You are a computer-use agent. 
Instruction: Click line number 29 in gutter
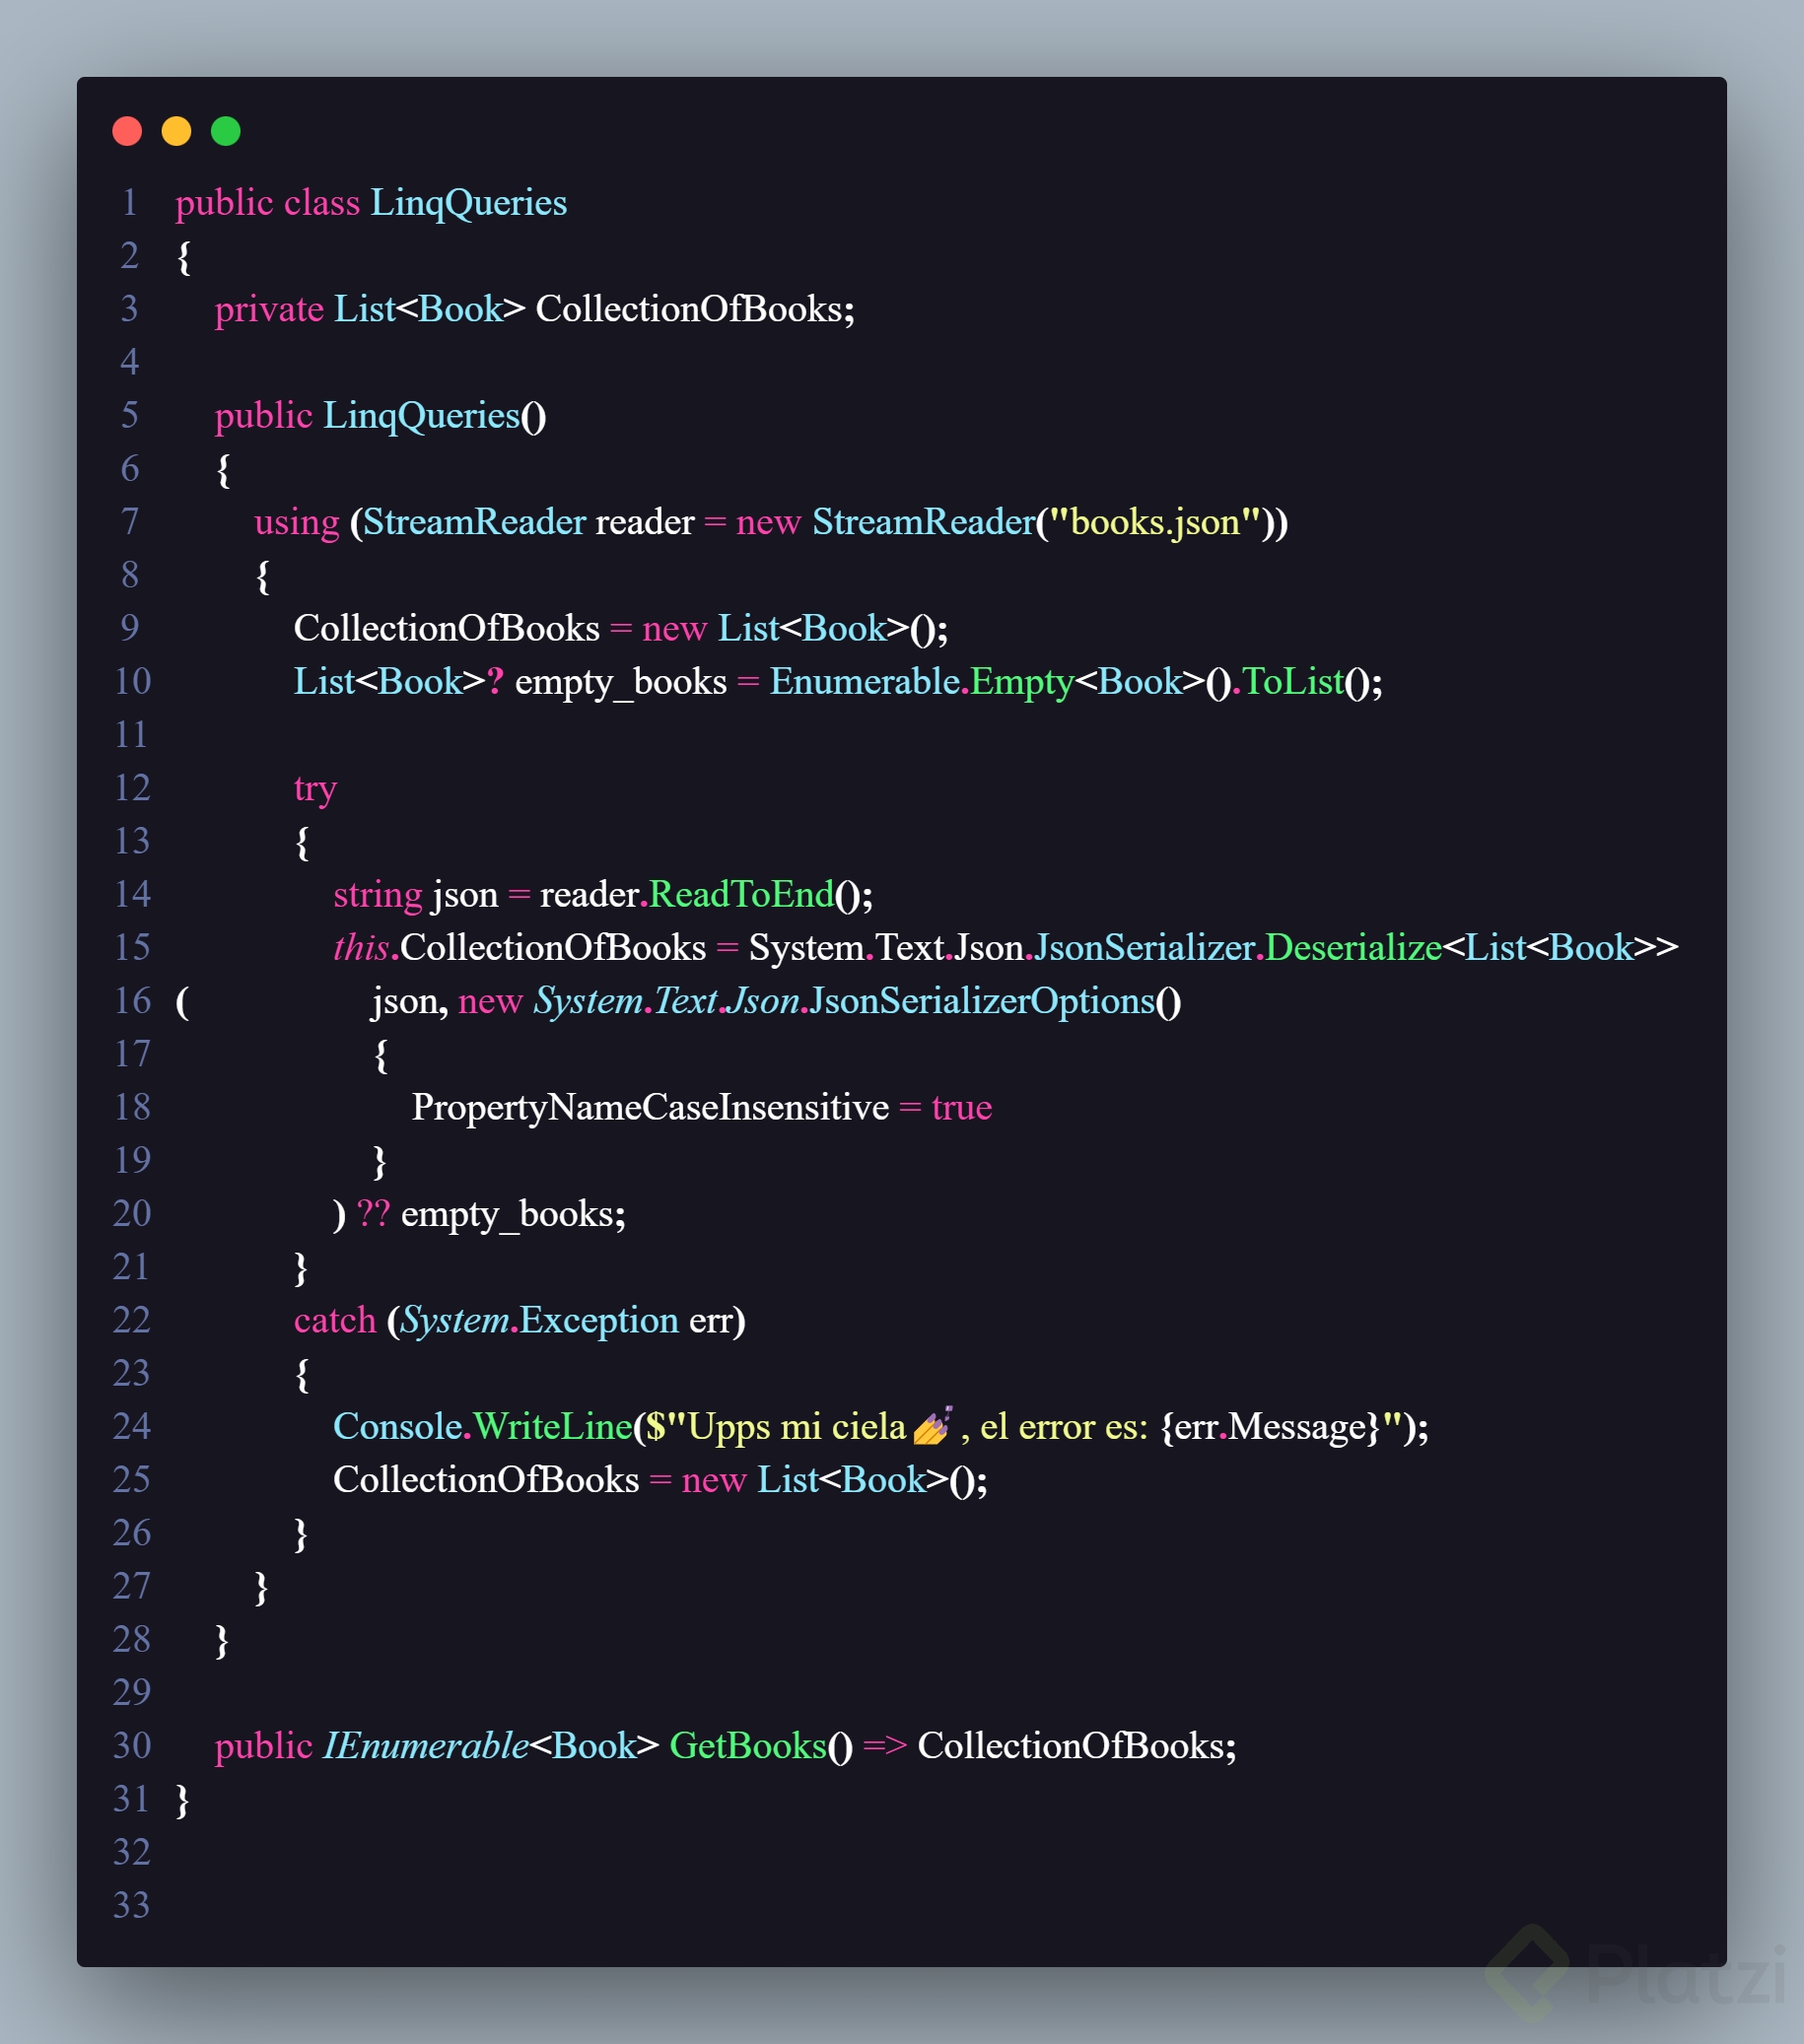(131, 1693)
